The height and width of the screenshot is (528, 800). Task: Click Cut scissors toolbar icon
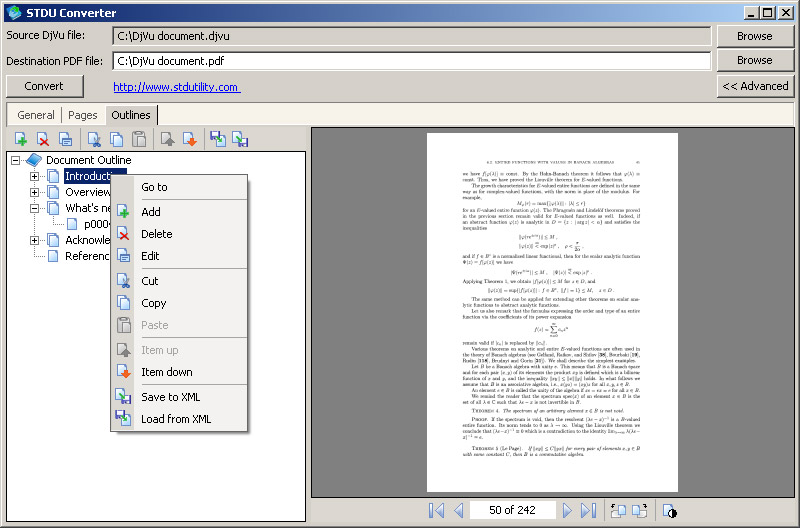click(x=94, y=139)
